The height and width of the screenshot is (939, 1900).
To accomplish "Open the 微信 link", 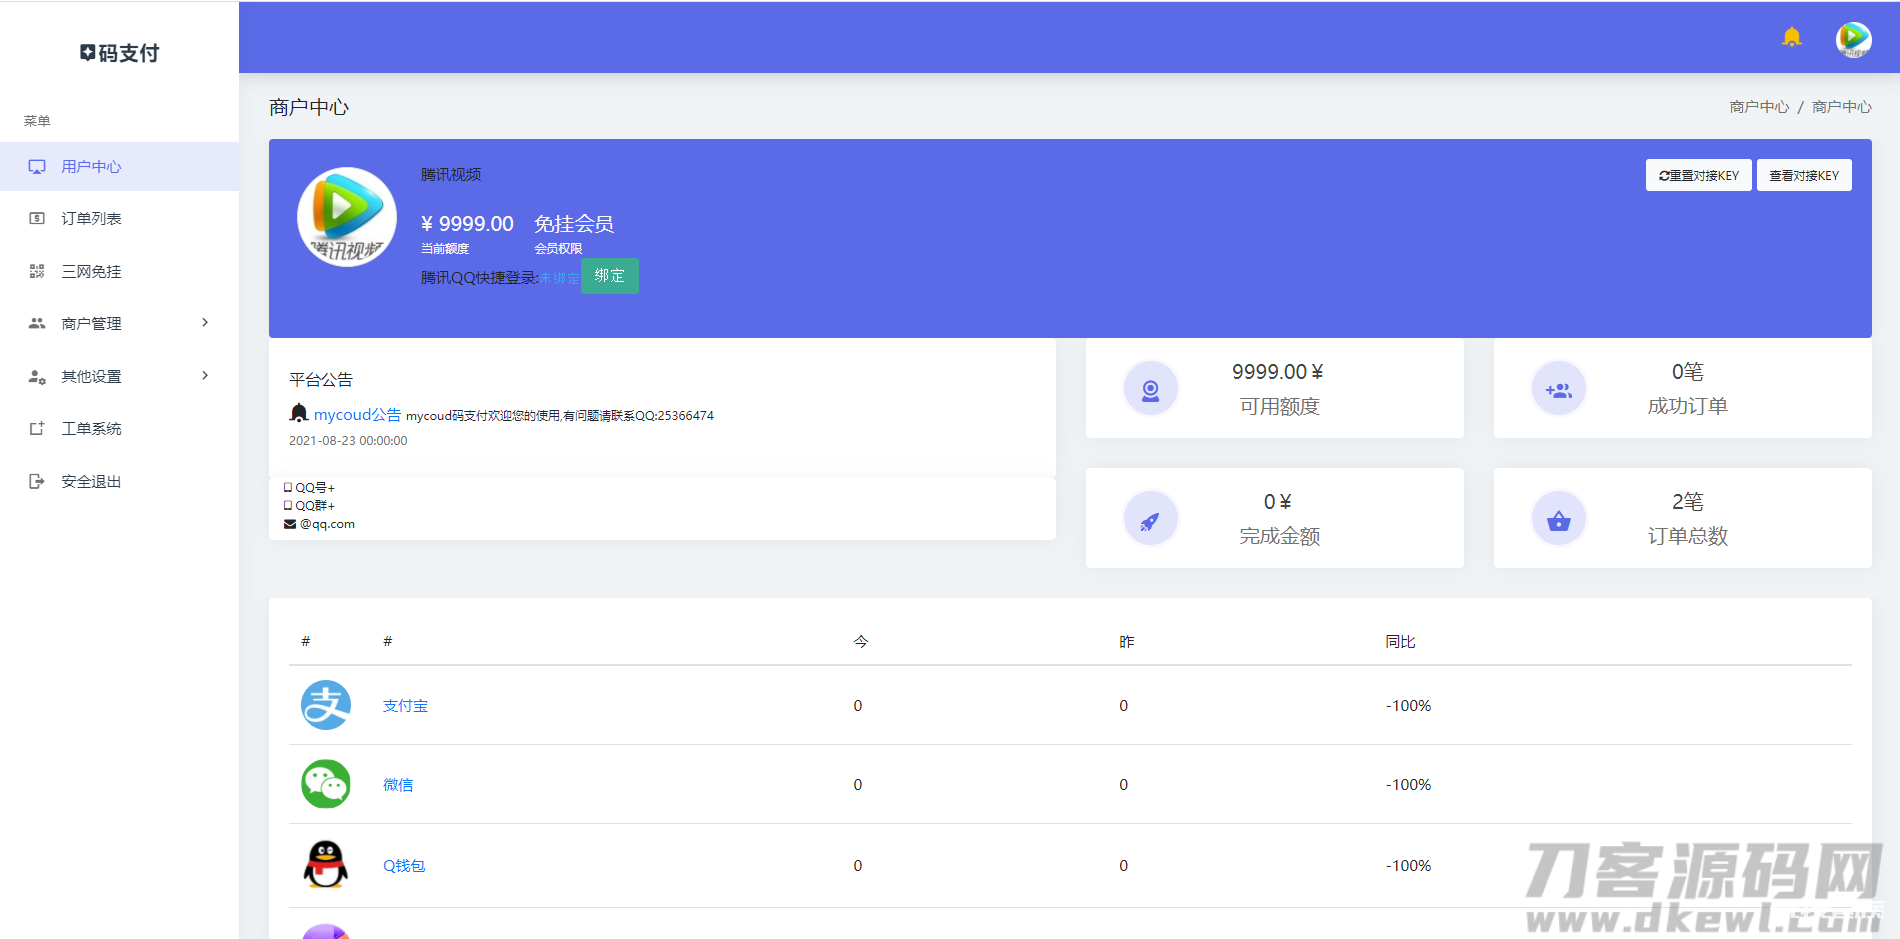I will 398,785.
